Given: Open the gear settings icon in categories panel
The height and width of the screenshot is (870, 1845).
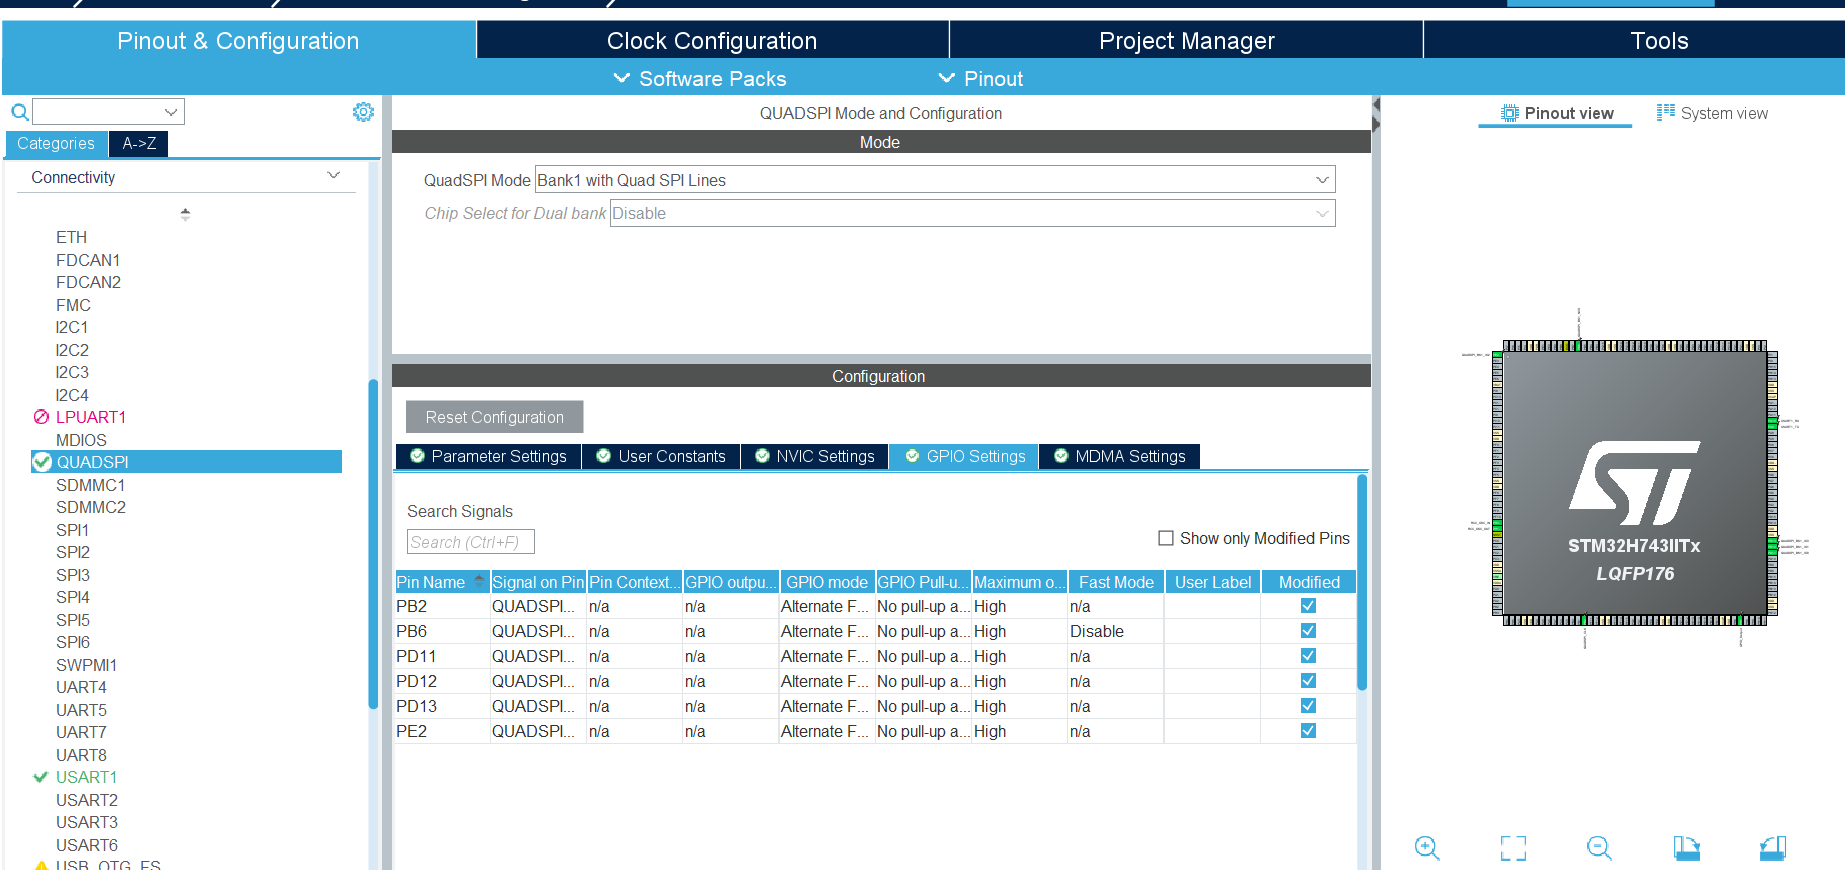Looking at the screenshot, I should tap(363, 112).
